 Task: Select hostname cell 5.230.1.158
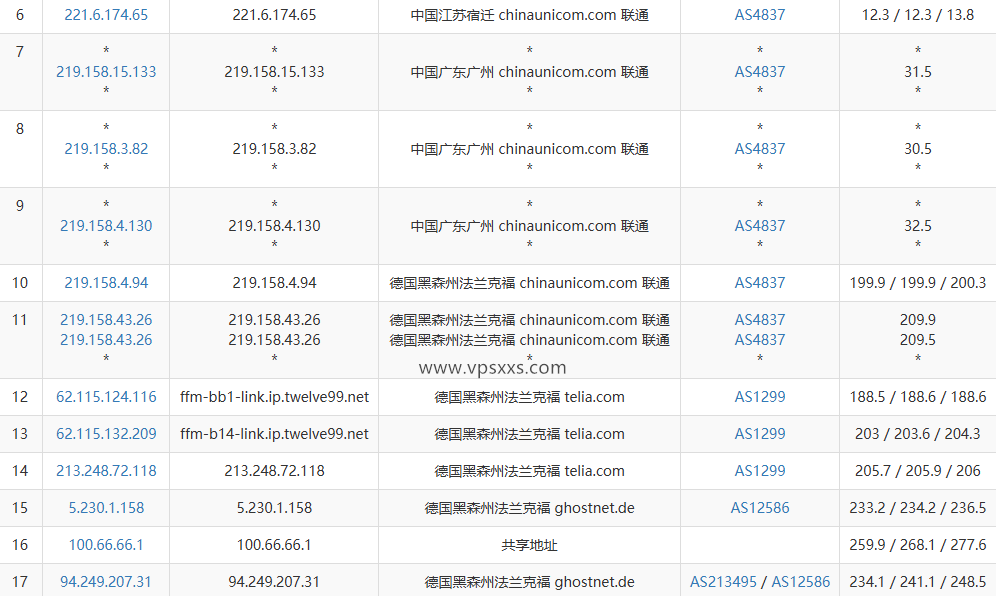274,508
